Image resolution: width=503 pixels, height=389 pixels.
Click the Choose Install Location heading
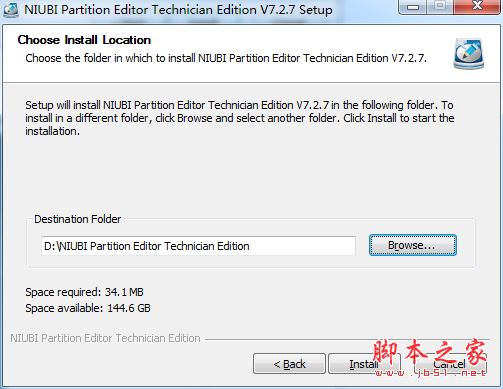pyautogui.click(x=84, y=40)
